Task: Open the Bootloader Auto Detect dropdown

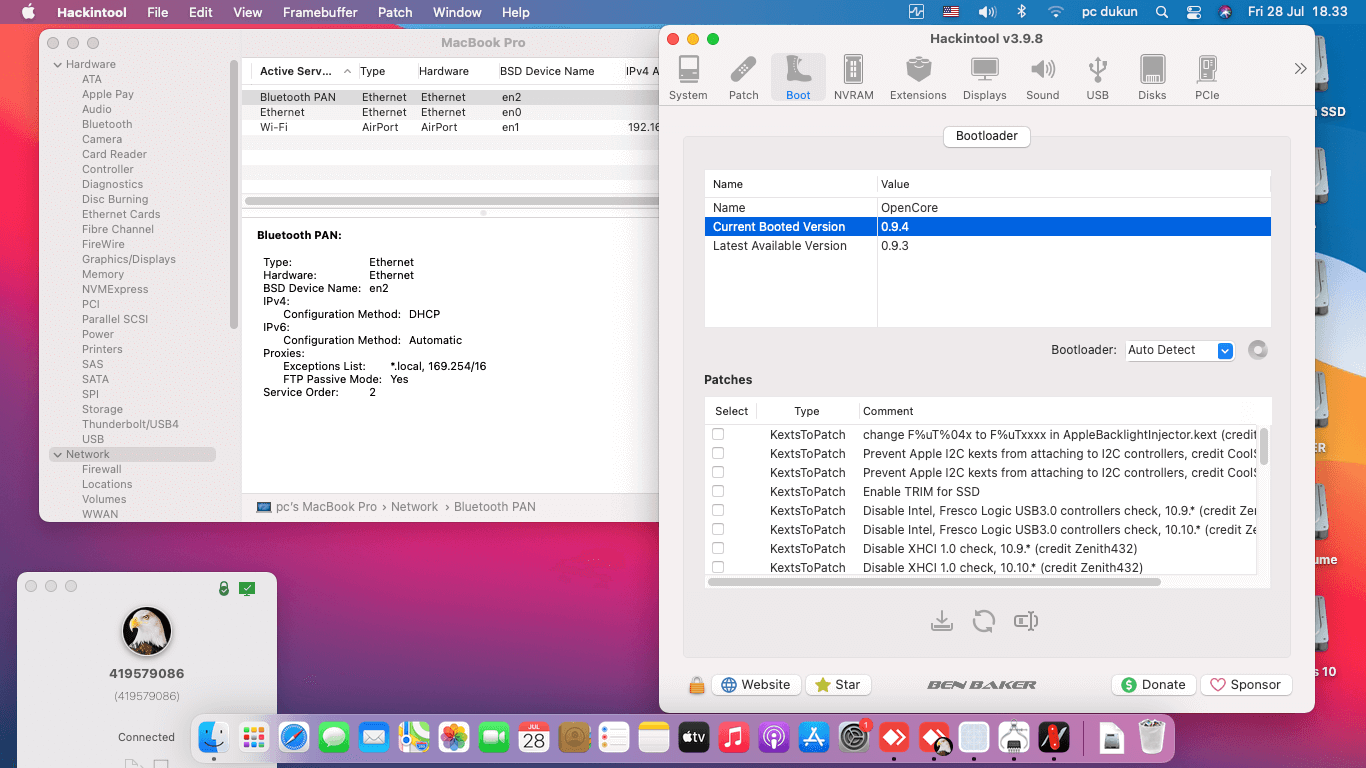Action: click(x=1180, y=350)
